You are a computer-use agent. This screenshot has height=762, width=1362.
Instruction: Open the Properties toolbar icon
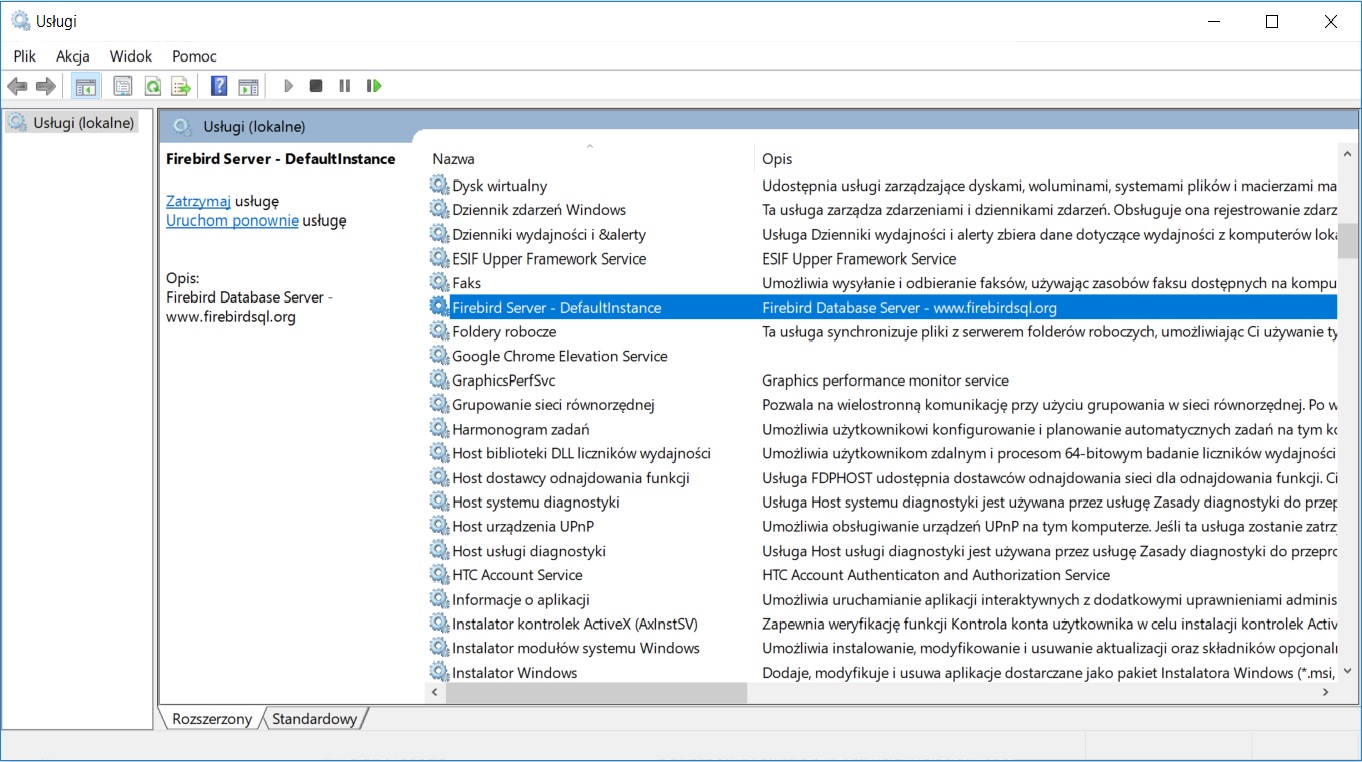click(122, 87)
